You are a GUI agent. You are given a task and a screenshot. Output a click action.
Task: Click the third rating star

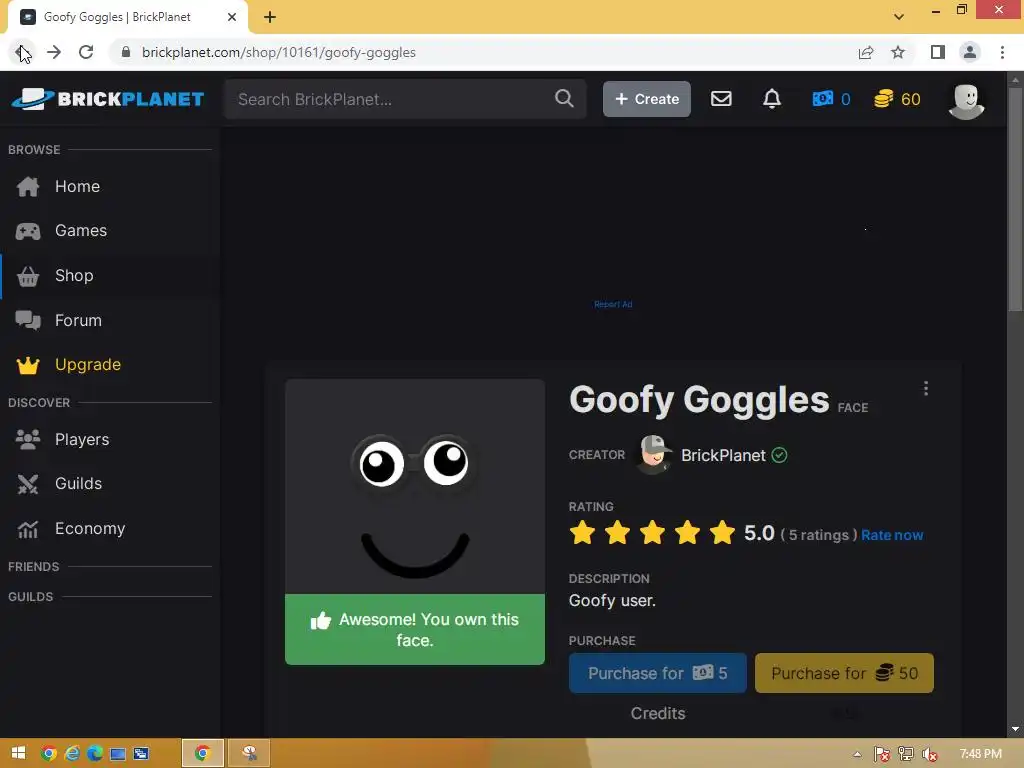(652, 533)
